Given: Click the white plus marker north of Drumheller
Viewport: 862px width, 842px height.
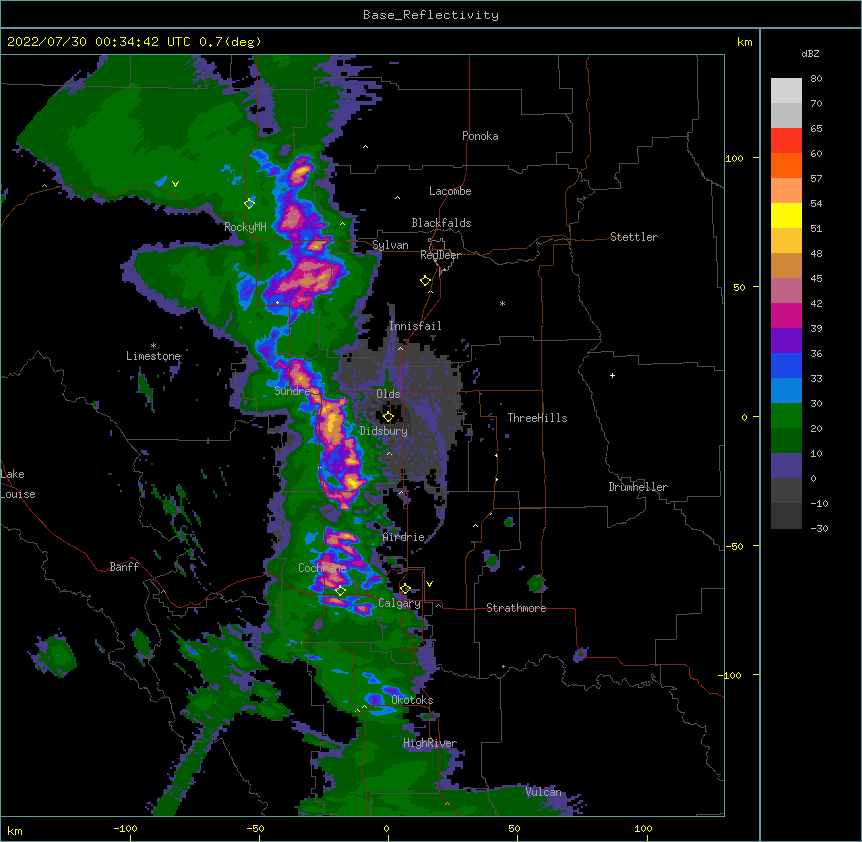Looking at the screenshot, I should 612,375.
